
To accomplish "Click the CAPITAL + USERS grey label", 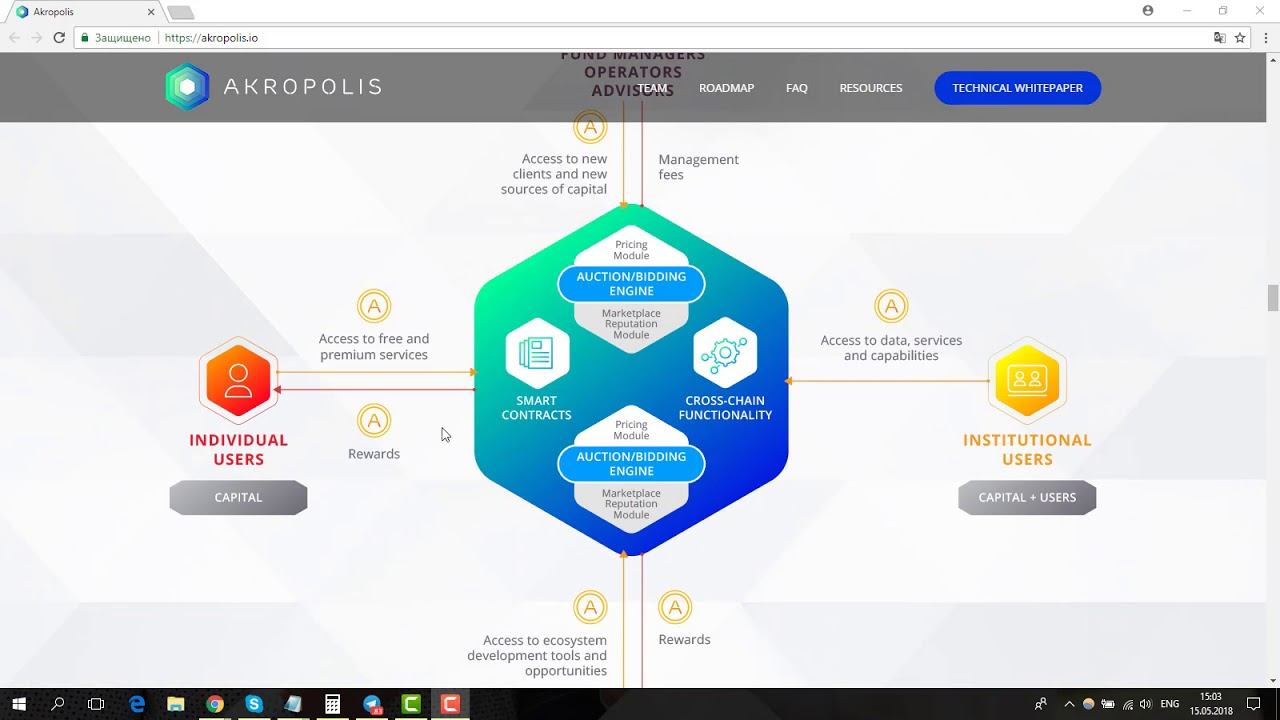I will [1027, 497].
